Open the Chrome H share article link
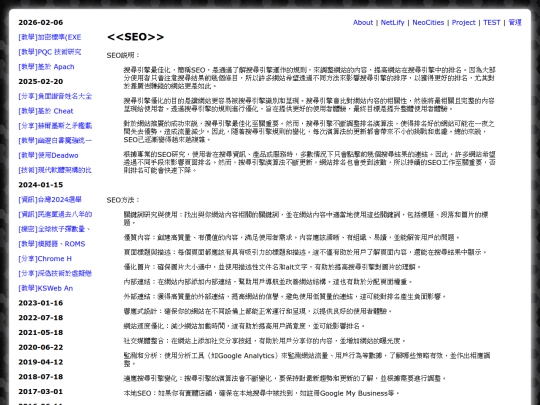Viewport: 540px width, 405px height. click(45, 259)
